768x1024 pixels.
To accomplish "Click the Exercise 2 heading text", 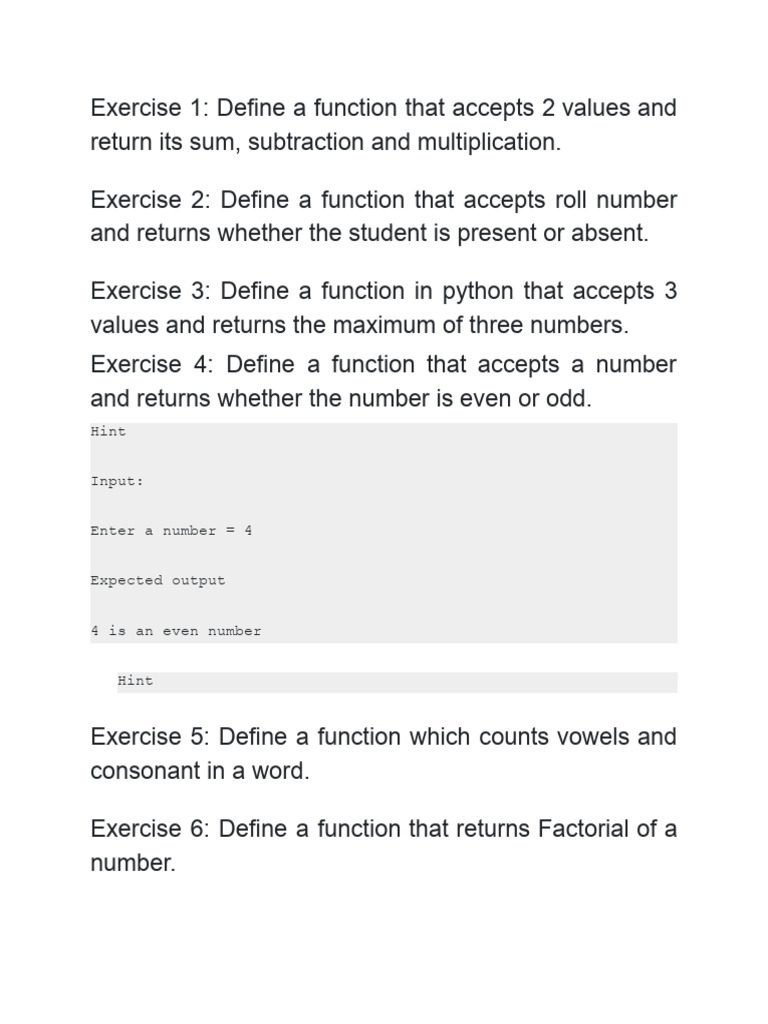I will pyautogui.click(x=151, y=200).
